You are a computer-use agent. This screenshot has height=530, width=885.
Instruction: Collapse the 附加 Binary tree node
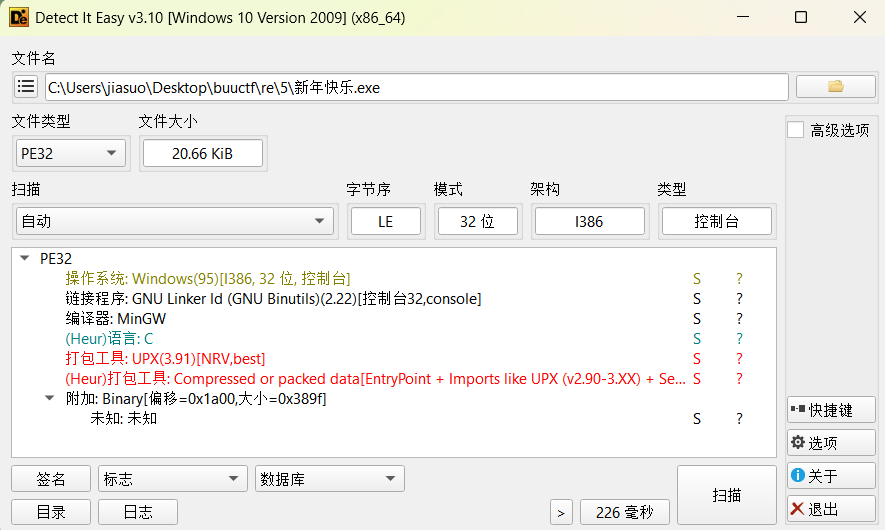pyautogui.click(x=50, y=398)
